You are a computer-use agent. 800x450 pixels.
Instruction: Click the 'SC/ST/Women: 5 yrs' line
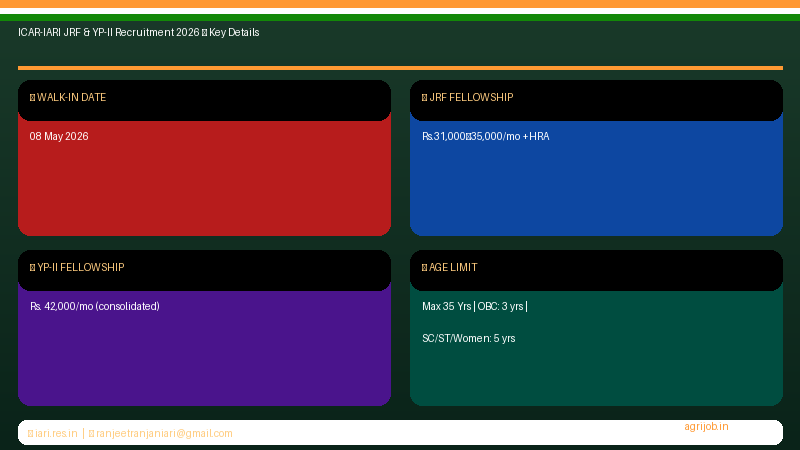468,338
